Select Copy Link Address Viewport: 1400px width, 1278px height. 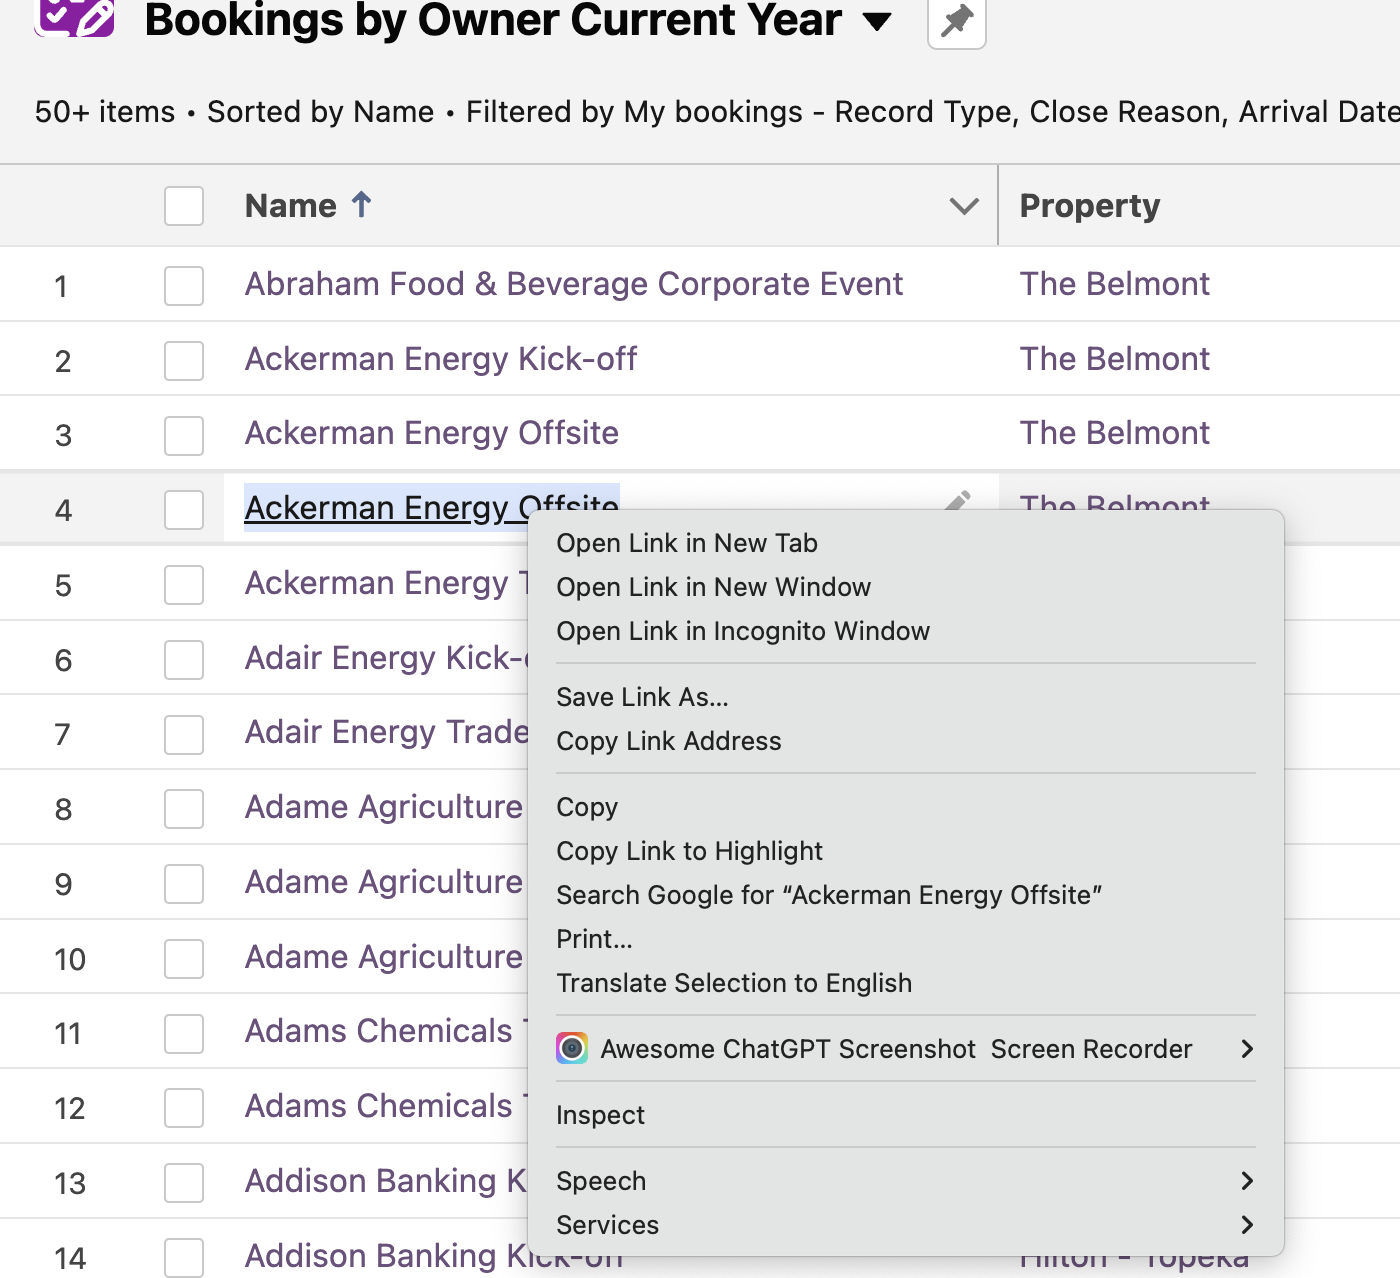[669, 741]
